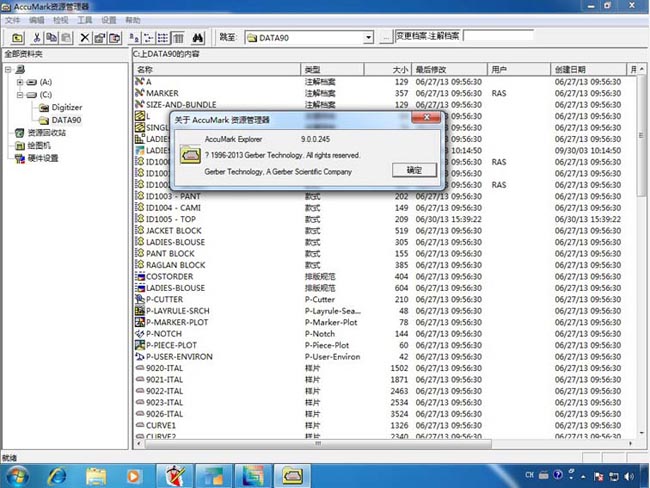
Task: Open the 检视 menu
Action: point(61,20)
